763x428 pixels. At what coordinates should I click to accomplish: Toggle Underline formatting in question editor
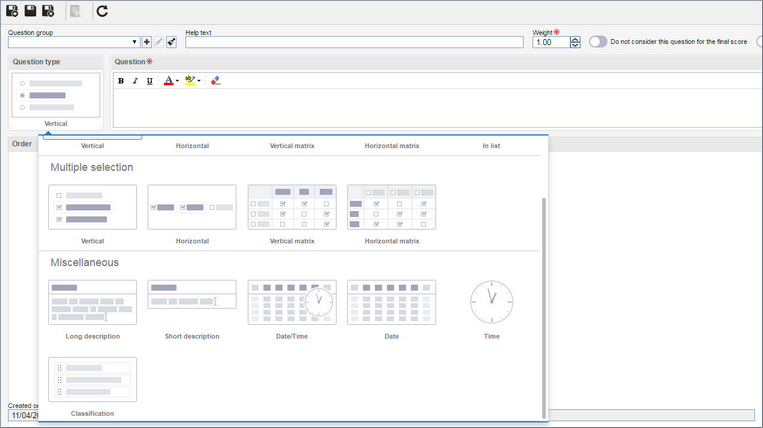click(x=149, y=81)
